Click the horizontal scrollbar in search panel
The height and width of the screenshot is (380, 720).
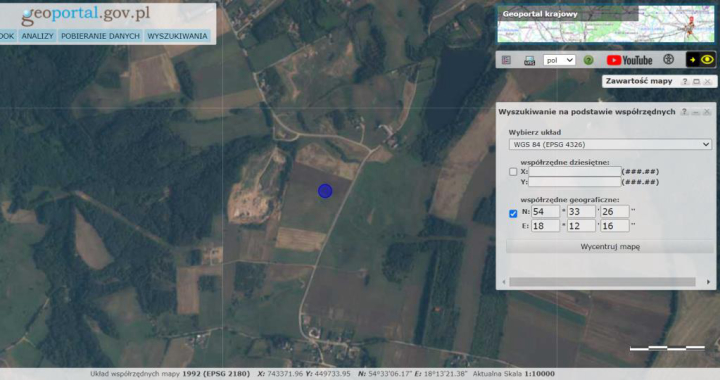[x=602, y=282]
